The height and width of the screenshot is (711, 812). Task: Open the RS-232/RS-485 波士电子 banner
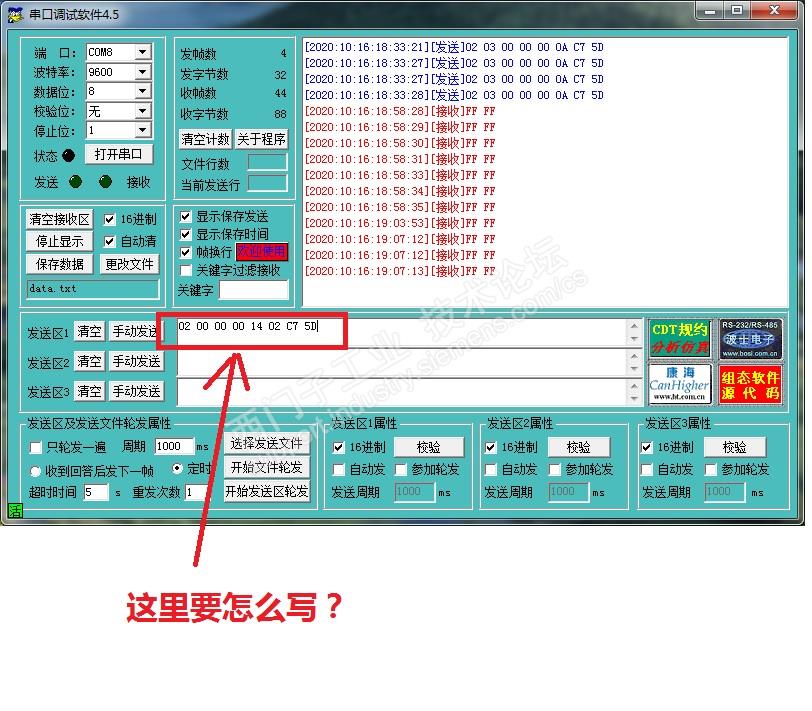click(749, 339)
